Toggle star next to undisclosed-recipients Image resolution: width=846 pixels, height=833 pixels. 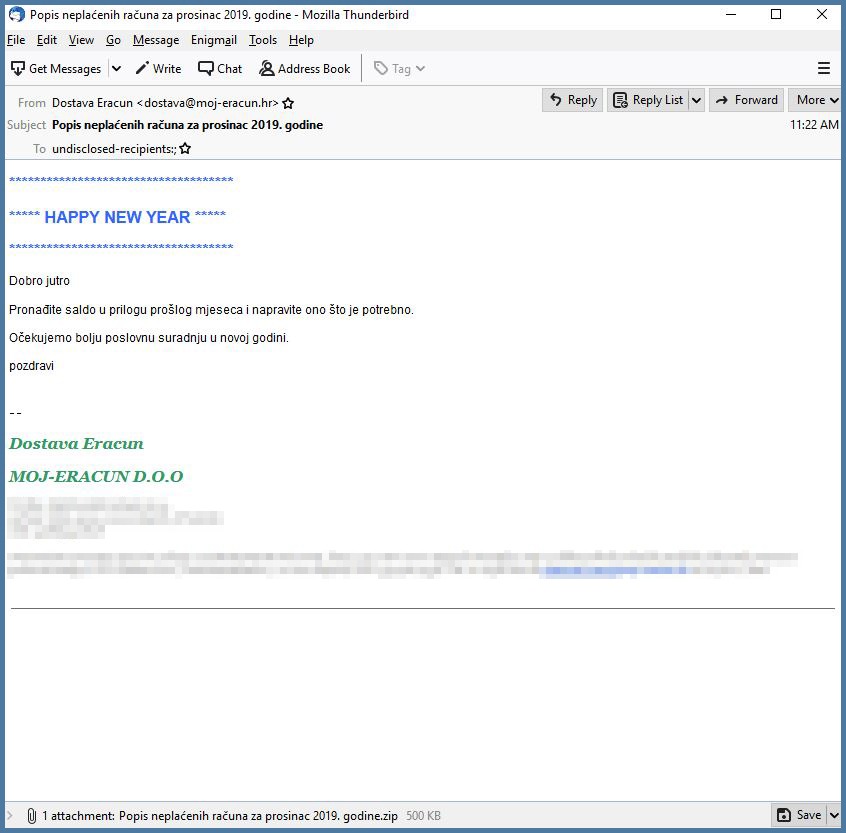(x=185, y=149)
